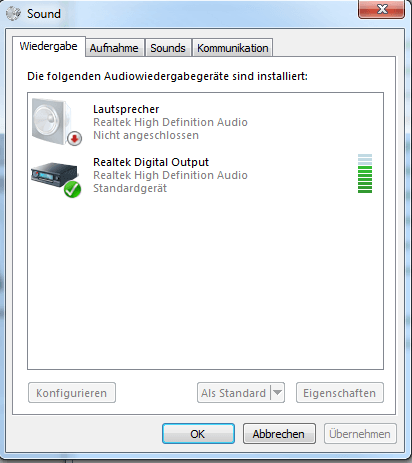Click the green volume level meter
Screen dimensions: 412x463
tap(365, 173)
